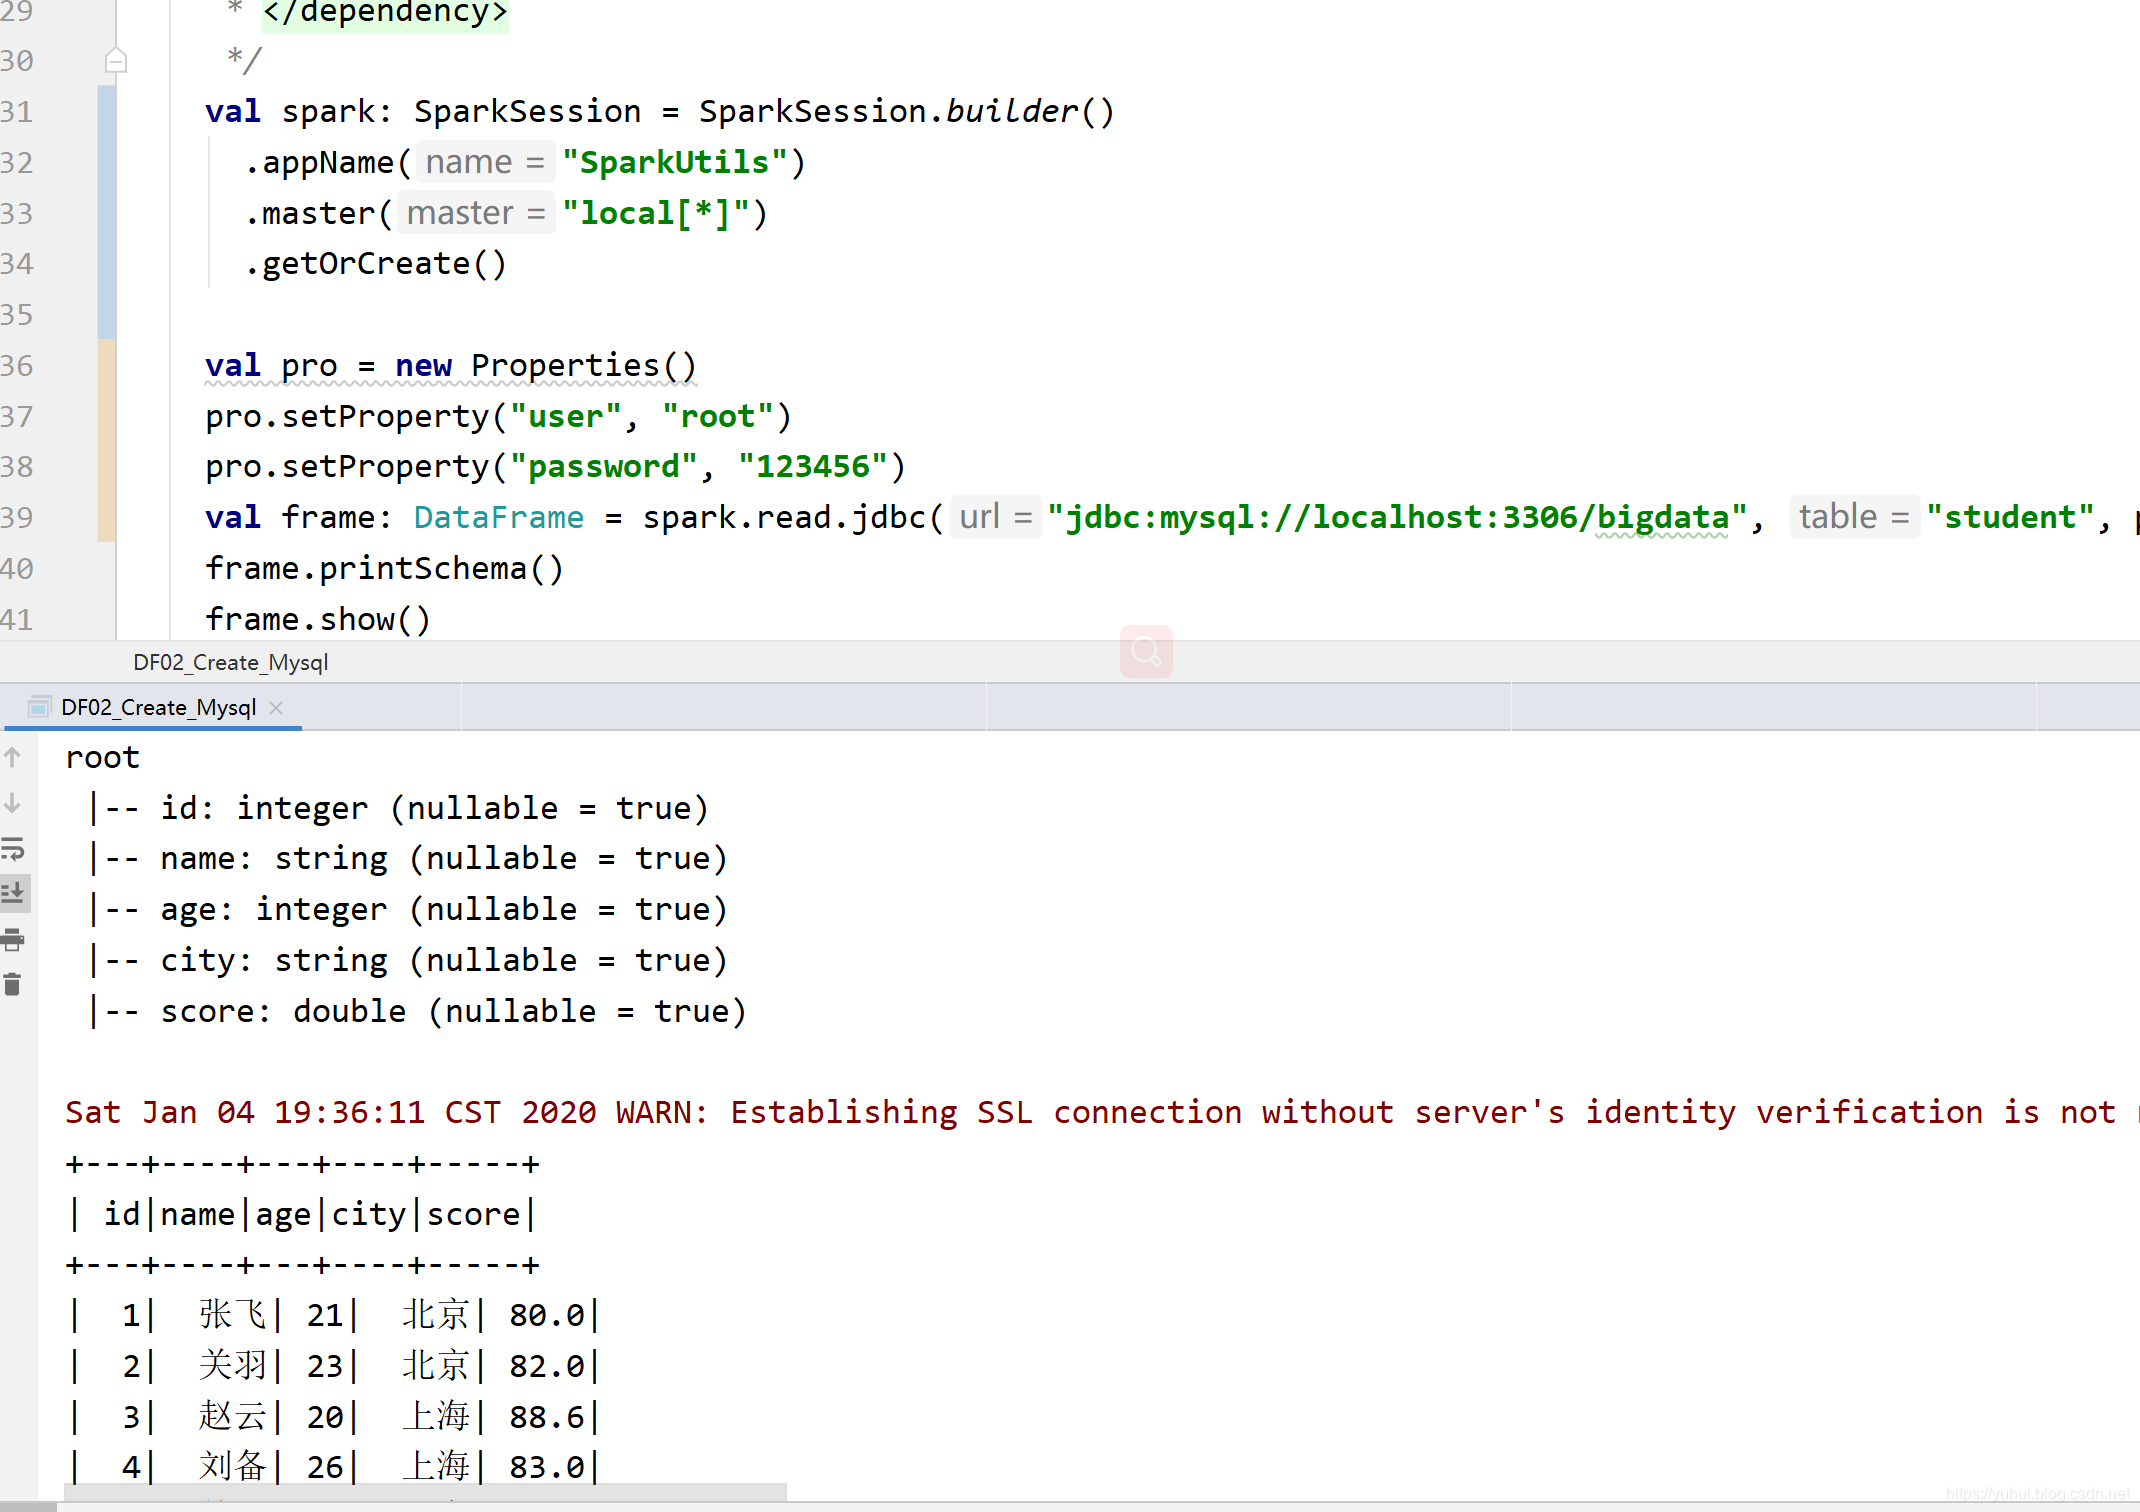
Task: Click the red search magnifier overlay icon
Action: coord(1146,652)
